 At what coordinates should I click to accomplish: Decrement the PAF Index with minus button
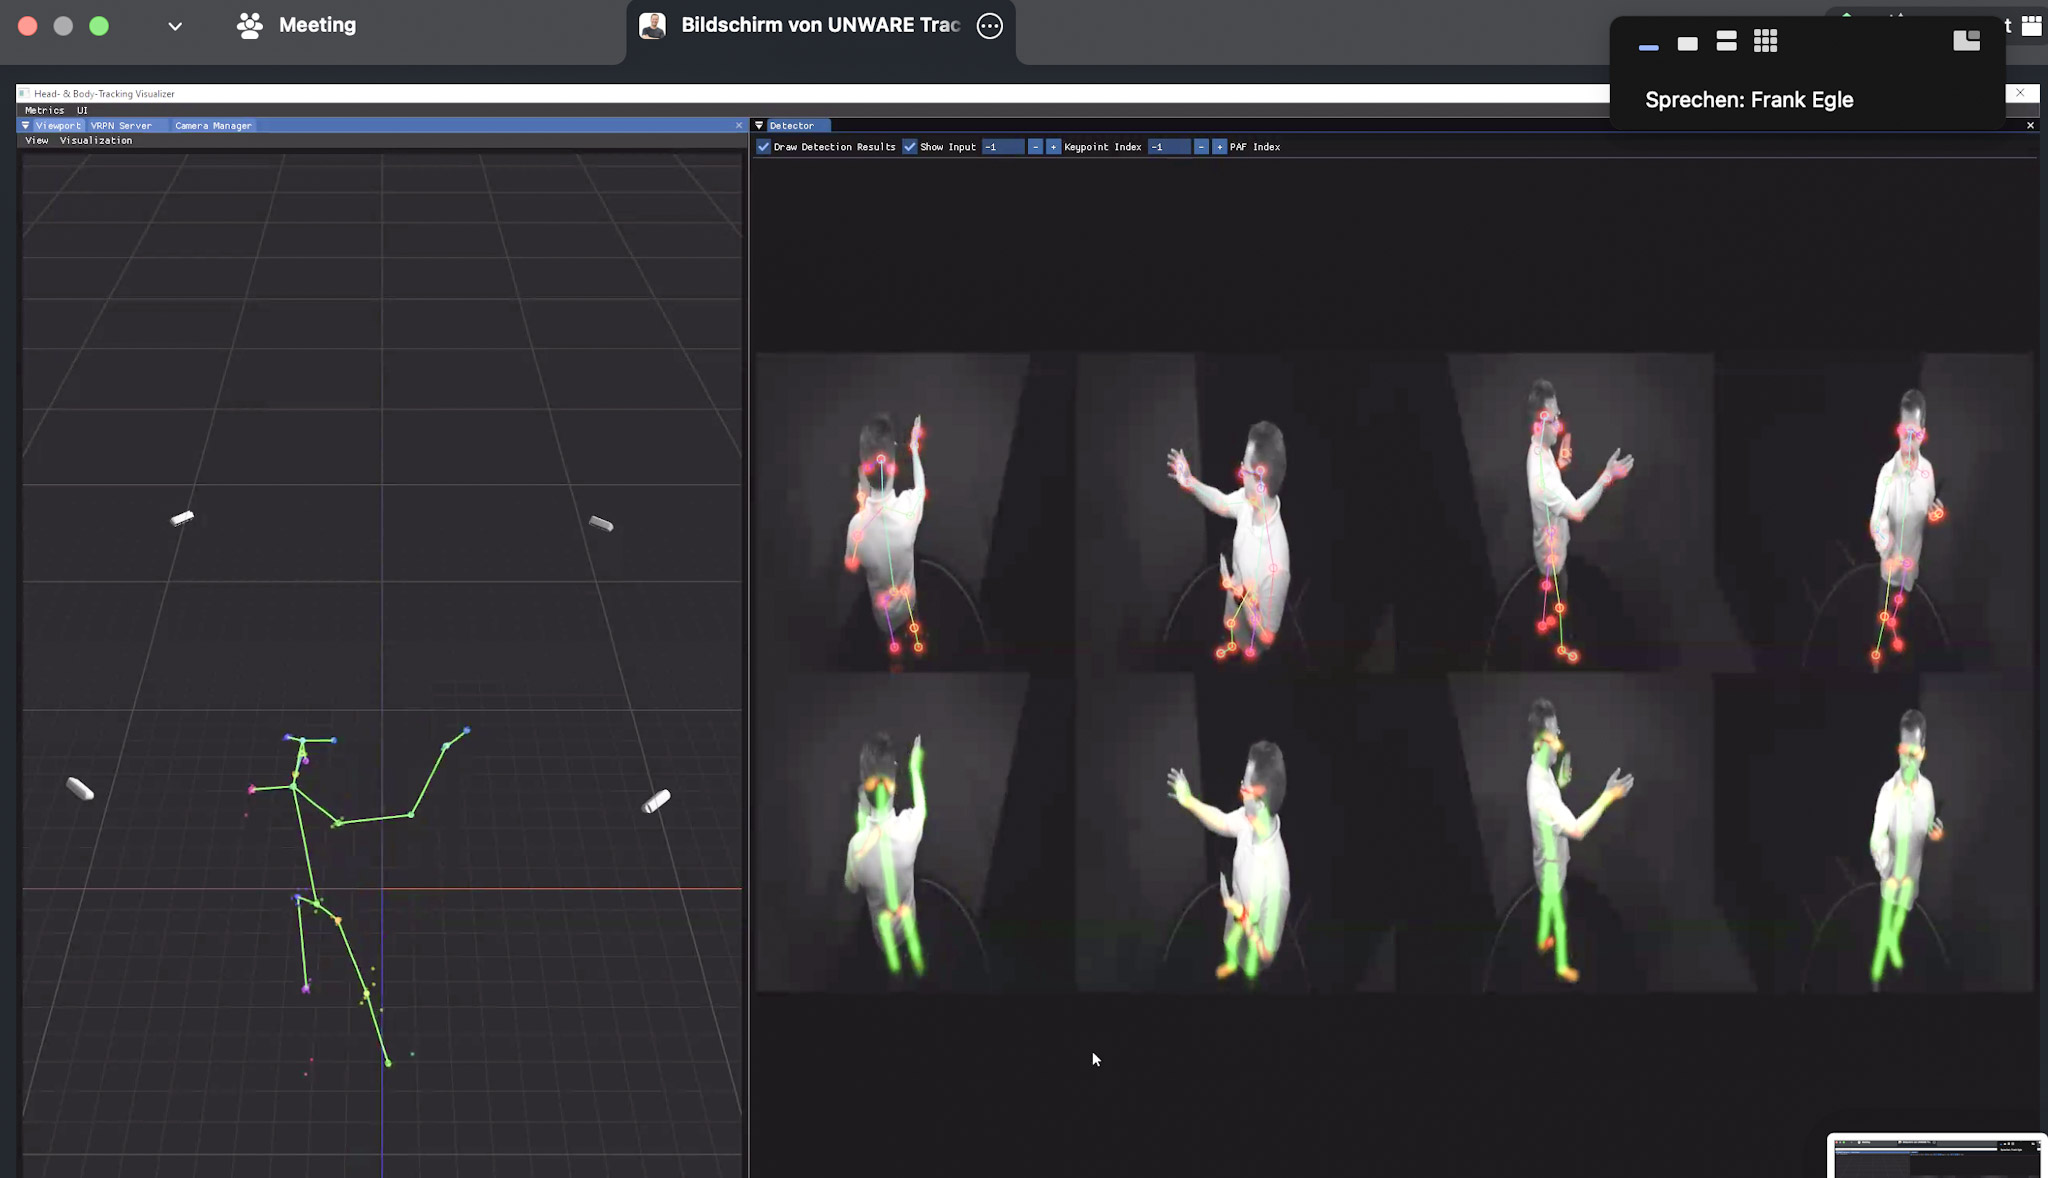pos(1201,147)
